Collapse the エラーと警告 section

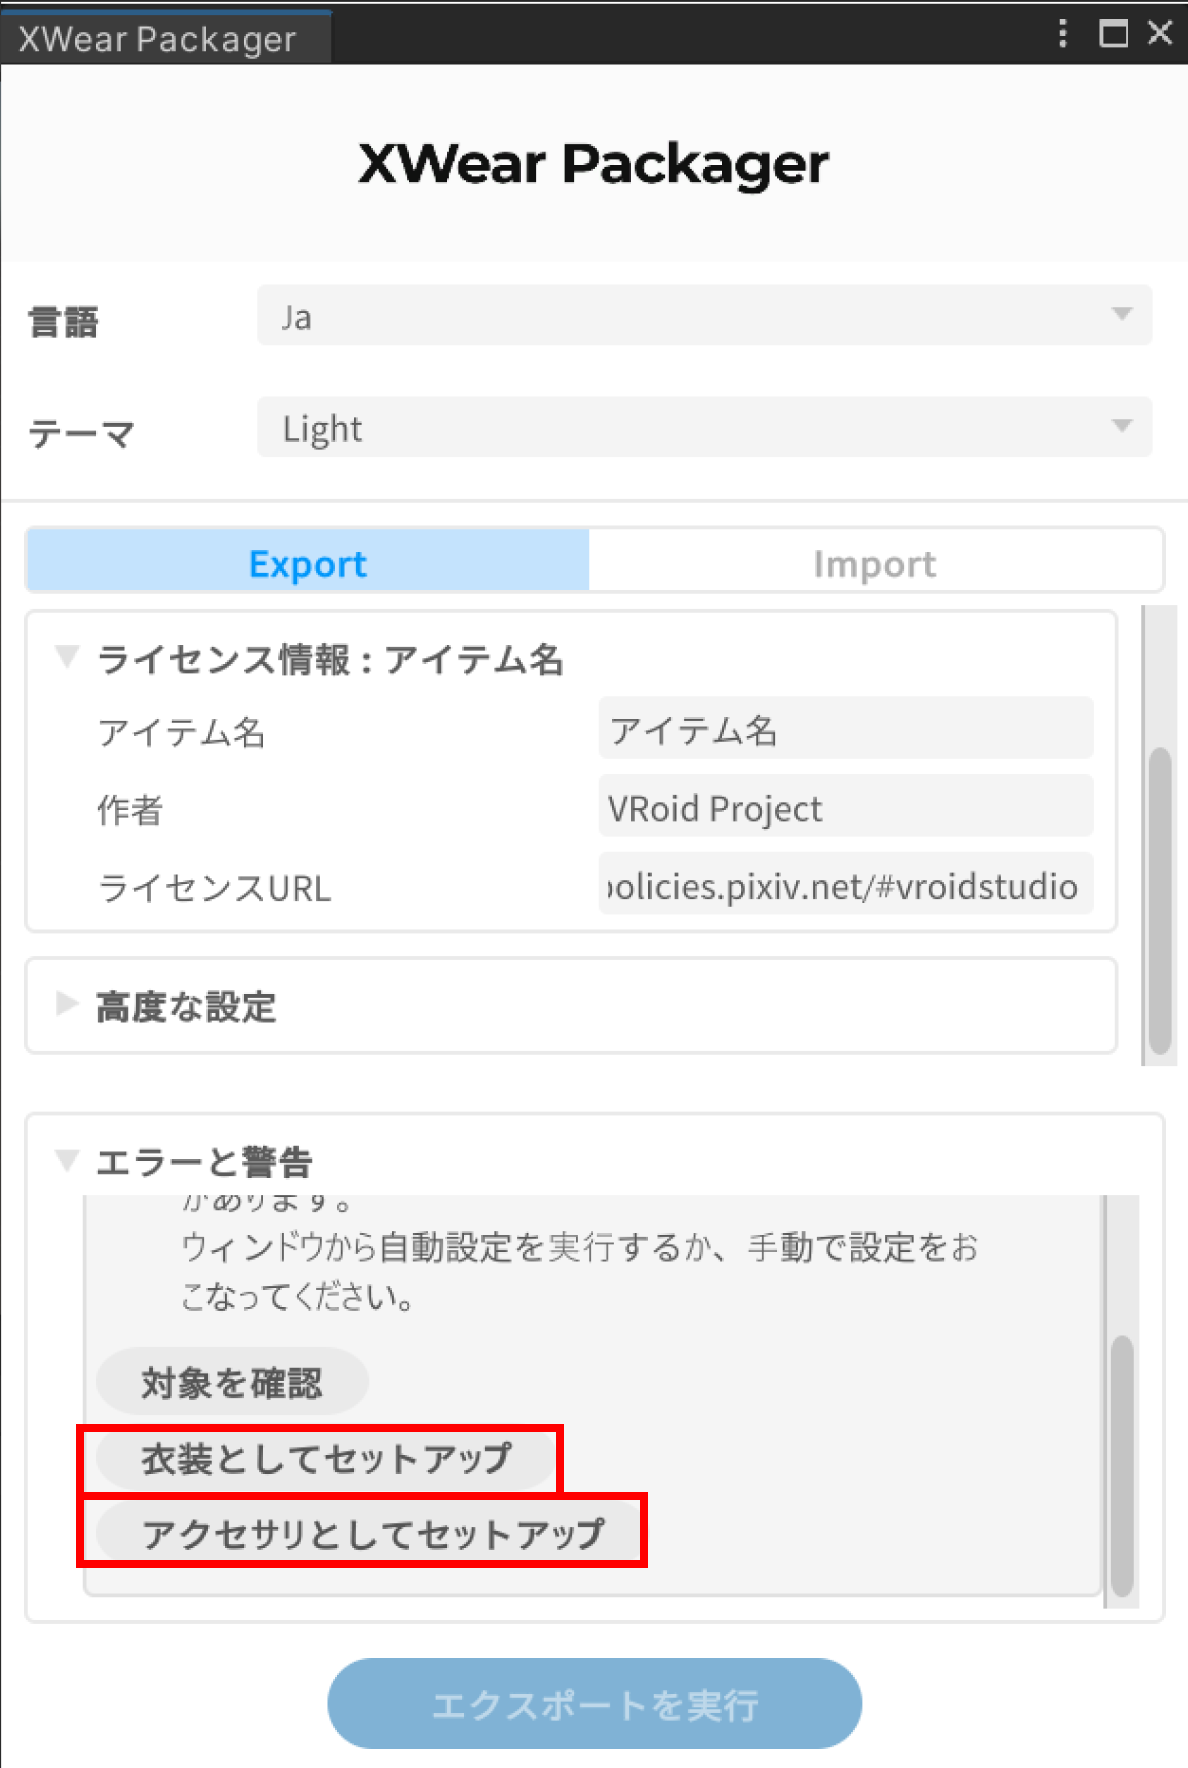point(67,1160)
